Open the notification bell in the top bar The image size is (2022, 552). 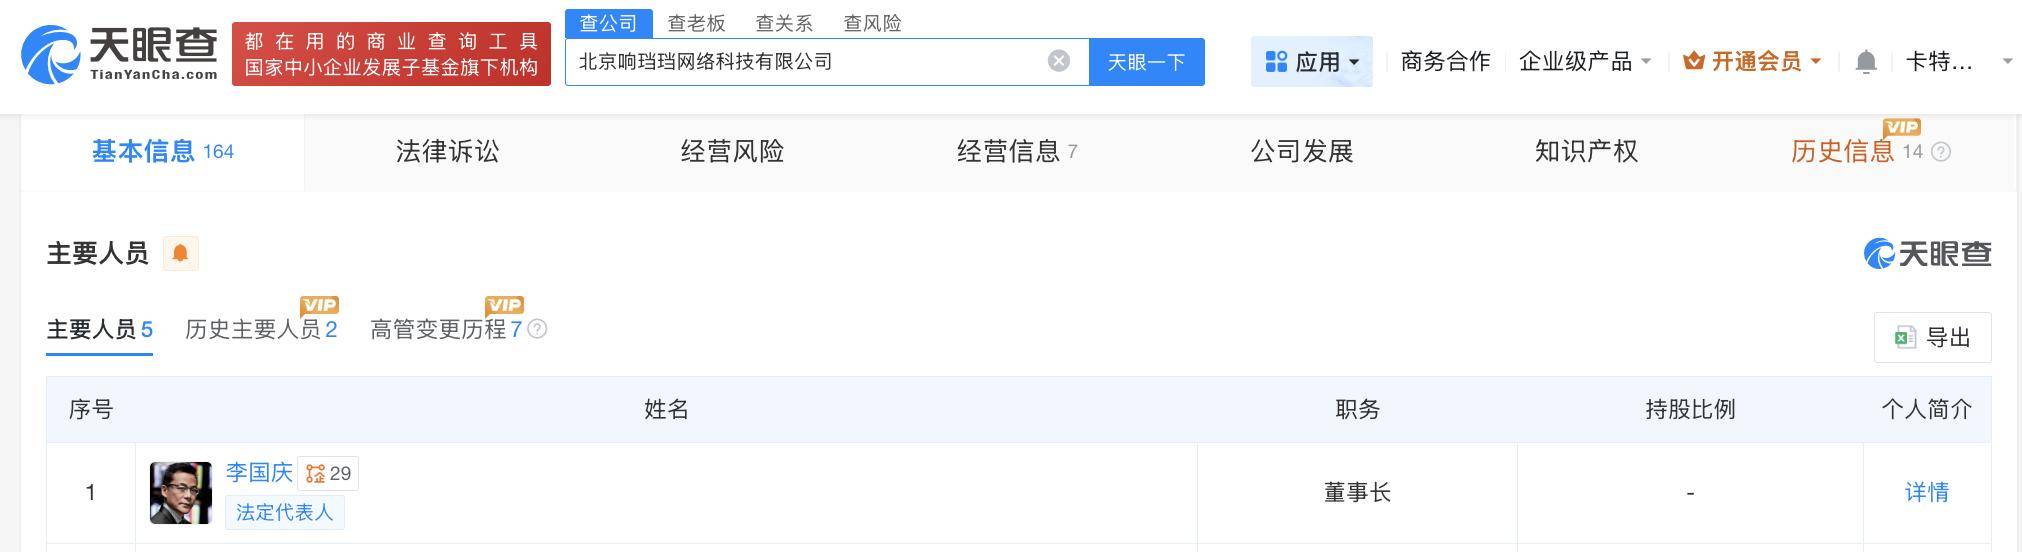pyautogui.click(x=1865, y=62)
